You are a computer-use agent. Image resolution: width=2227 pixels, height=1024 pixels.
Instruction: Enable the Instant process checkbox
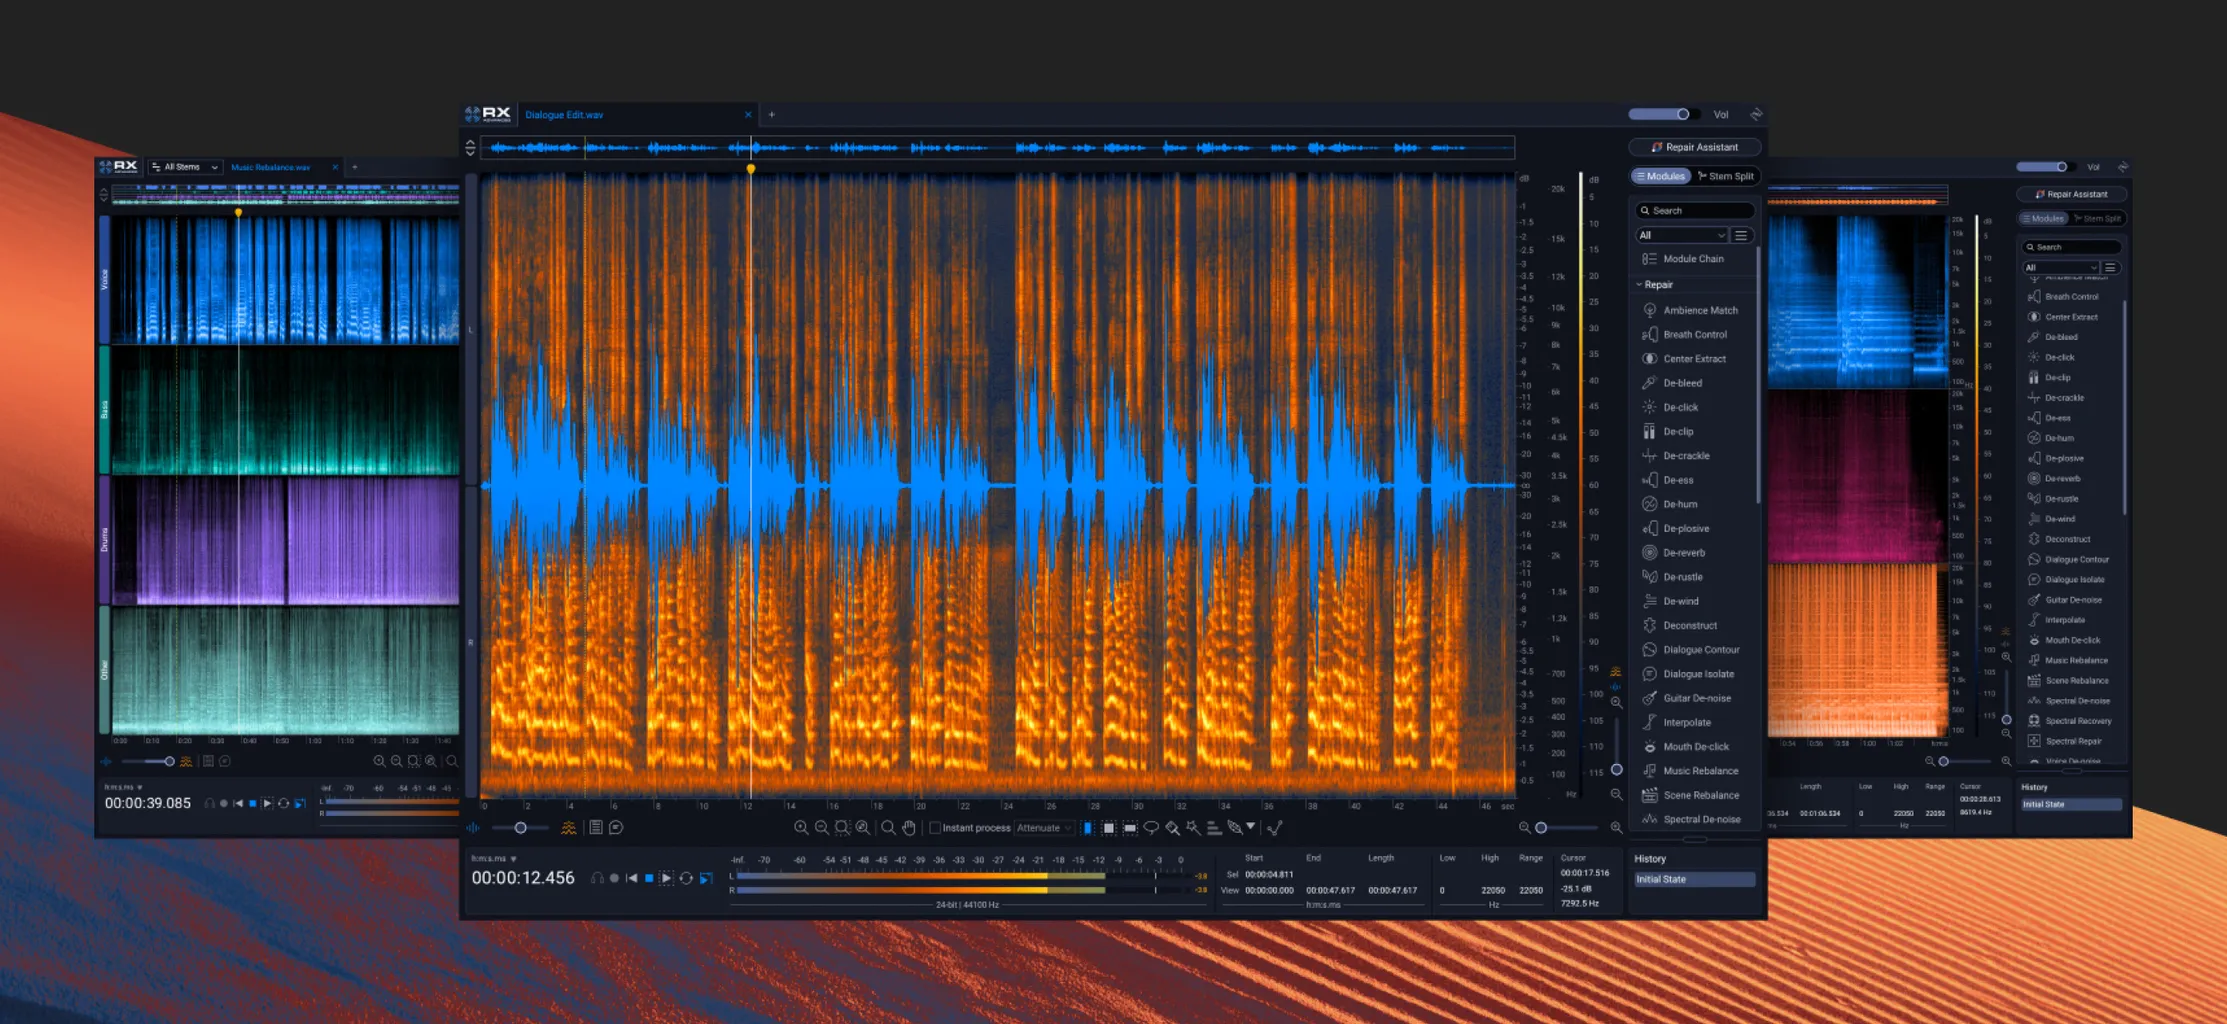(935, 828)
